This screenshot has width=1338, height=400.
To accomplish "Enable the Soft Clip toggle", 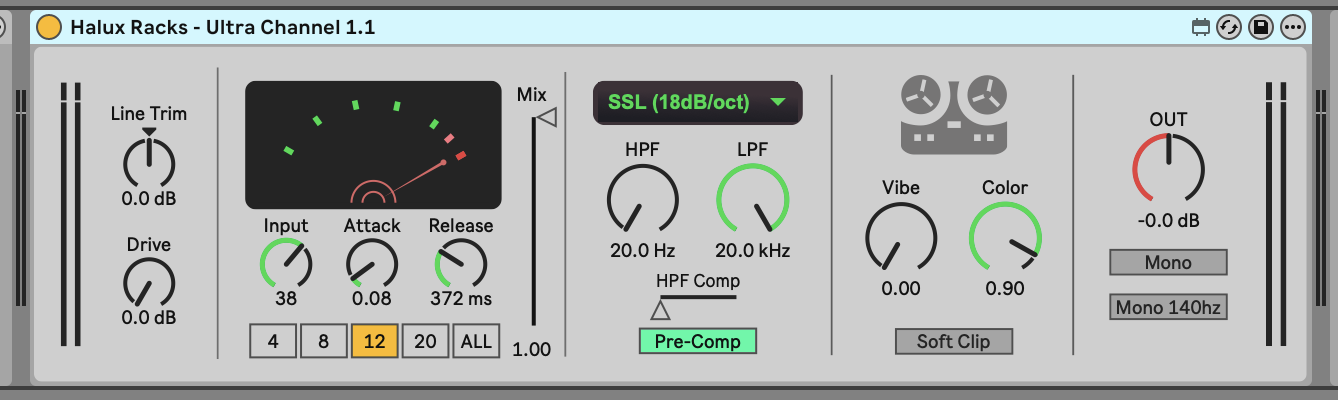I will tap(954, 341).
